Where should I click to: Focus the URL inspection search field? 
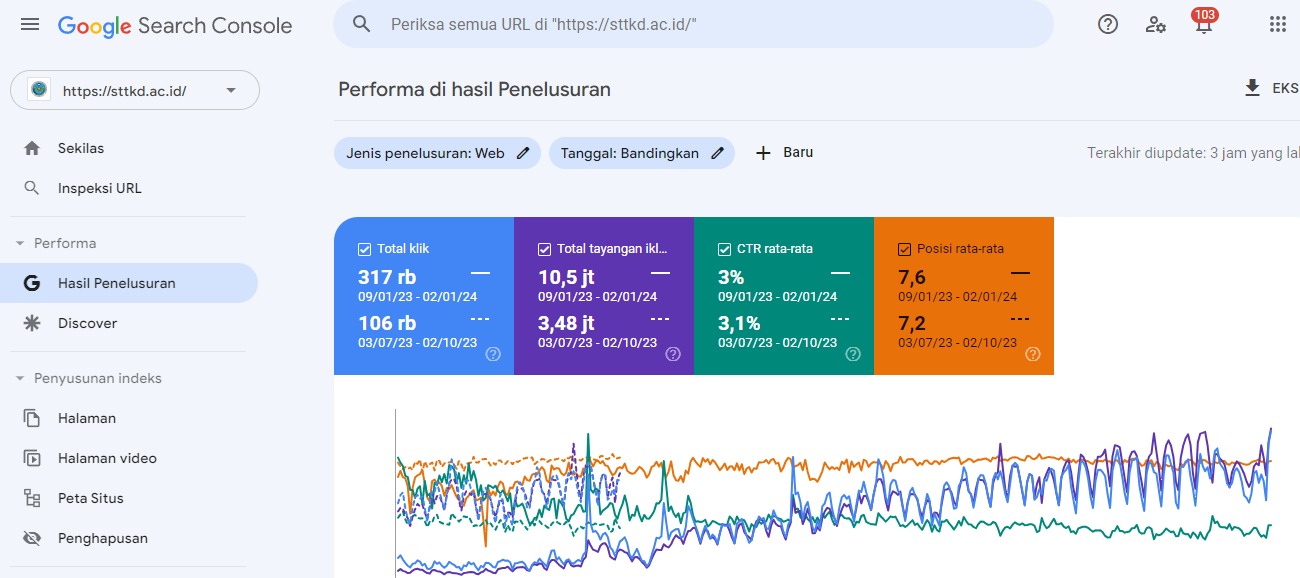pos(693,24)
